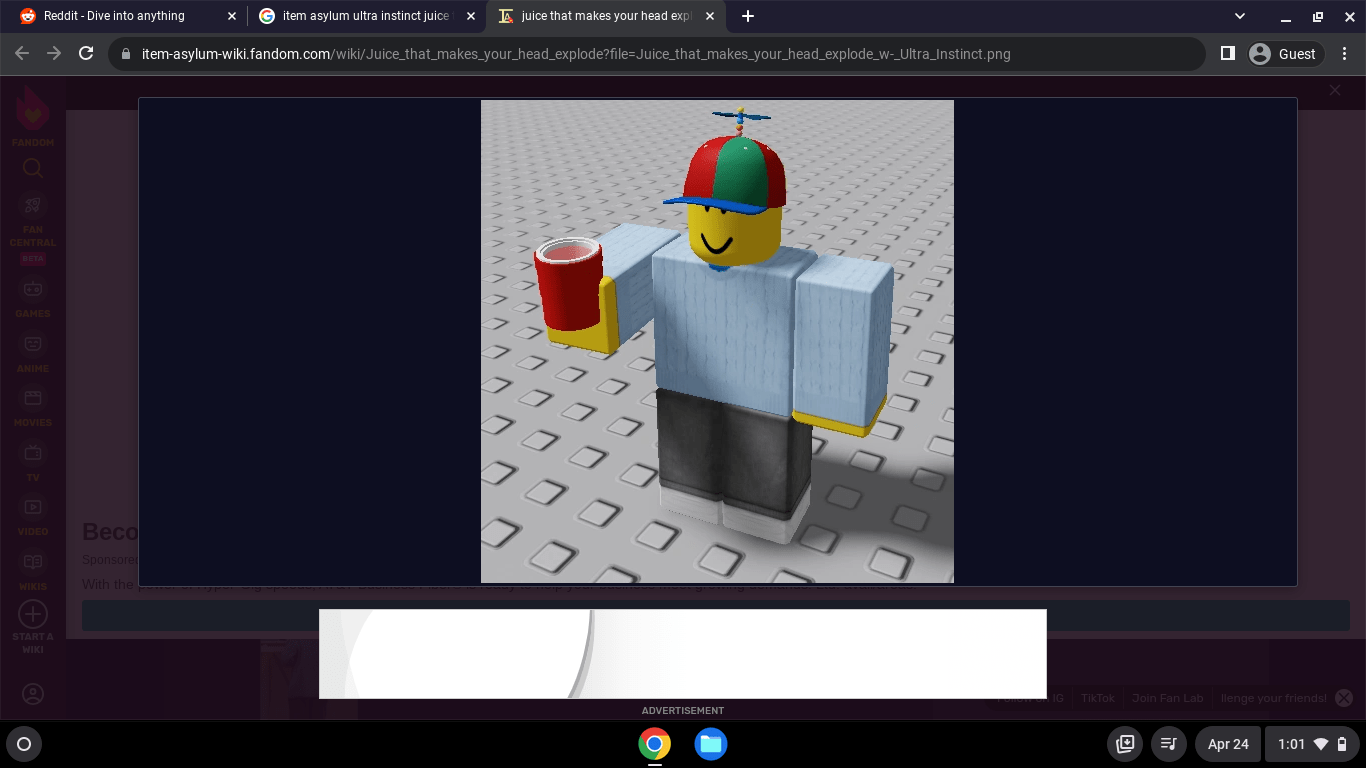Go to Anime in the Fandom sidebar
This screenshot has width=1366, height=768.
pyautogui.click(x=33, y=353)
